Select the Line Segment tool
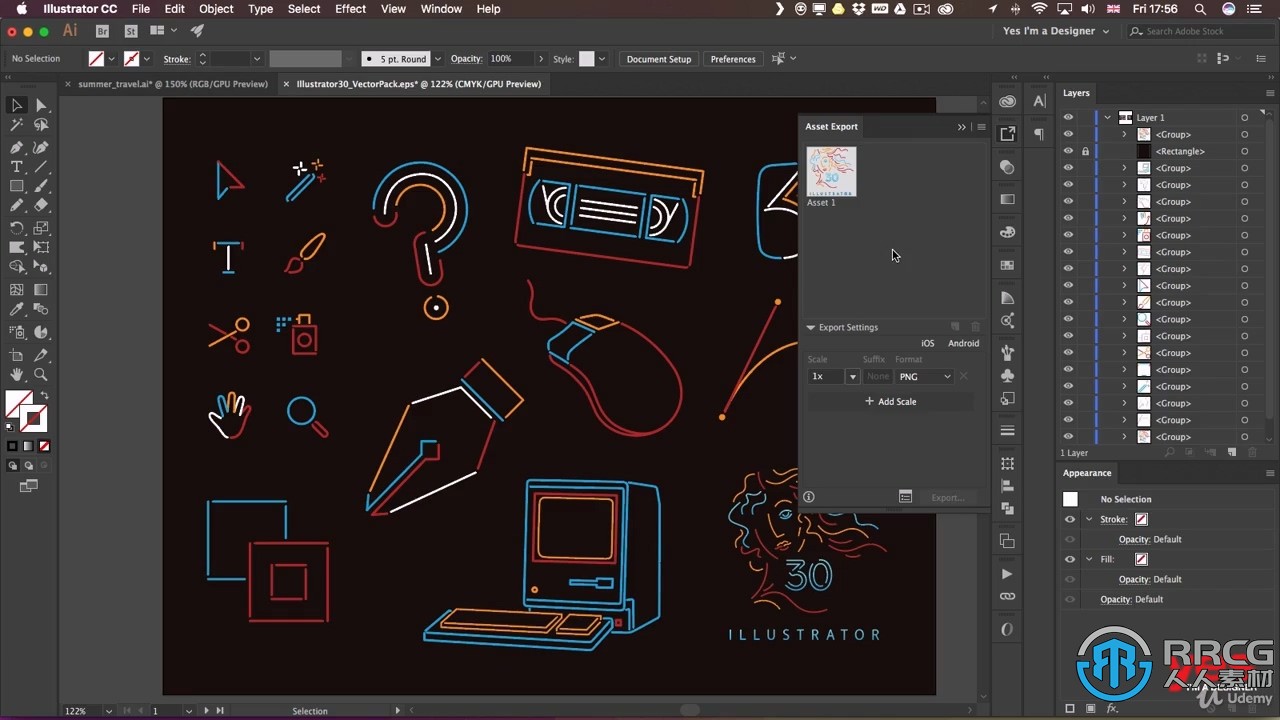Image resolution: width=1280 pixels, height=720 pixels. tap(41, 167)
